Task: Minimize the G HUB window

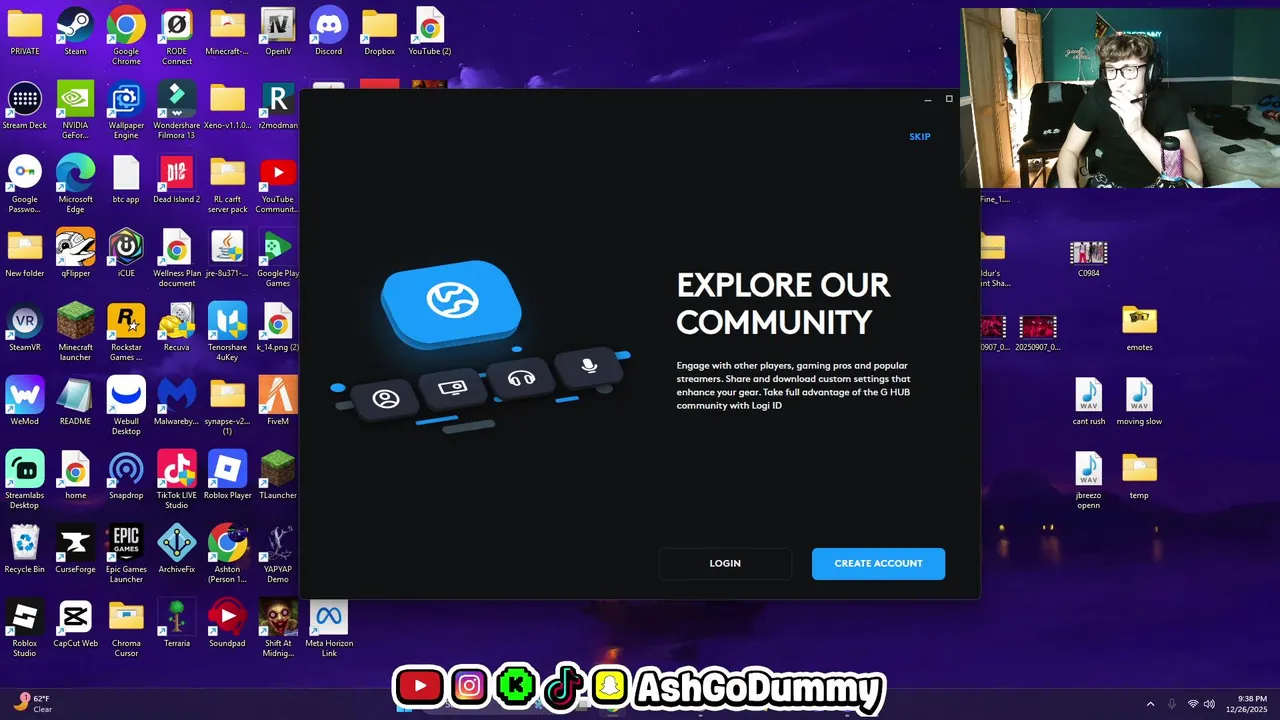Action: pos(928,99)
